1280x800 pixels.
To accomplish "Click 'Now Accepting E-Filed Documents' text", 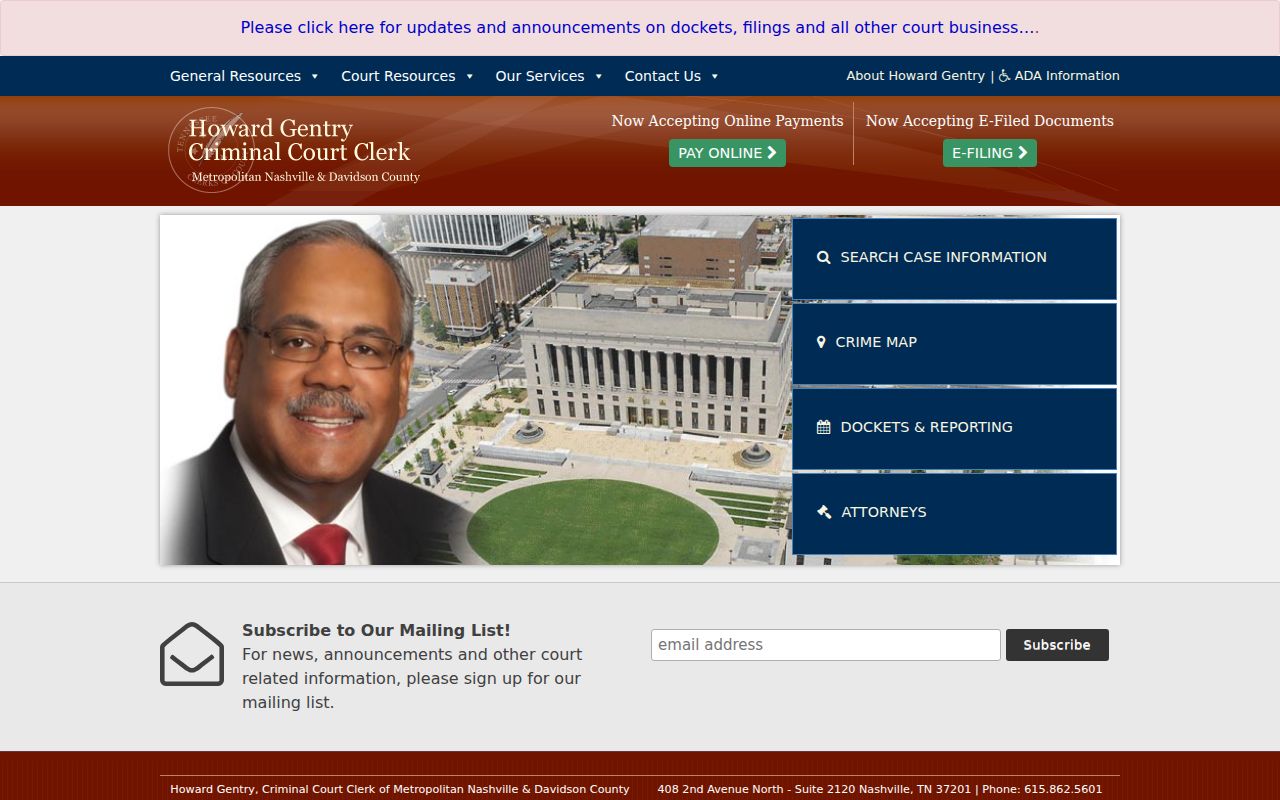I will [989, 121].
